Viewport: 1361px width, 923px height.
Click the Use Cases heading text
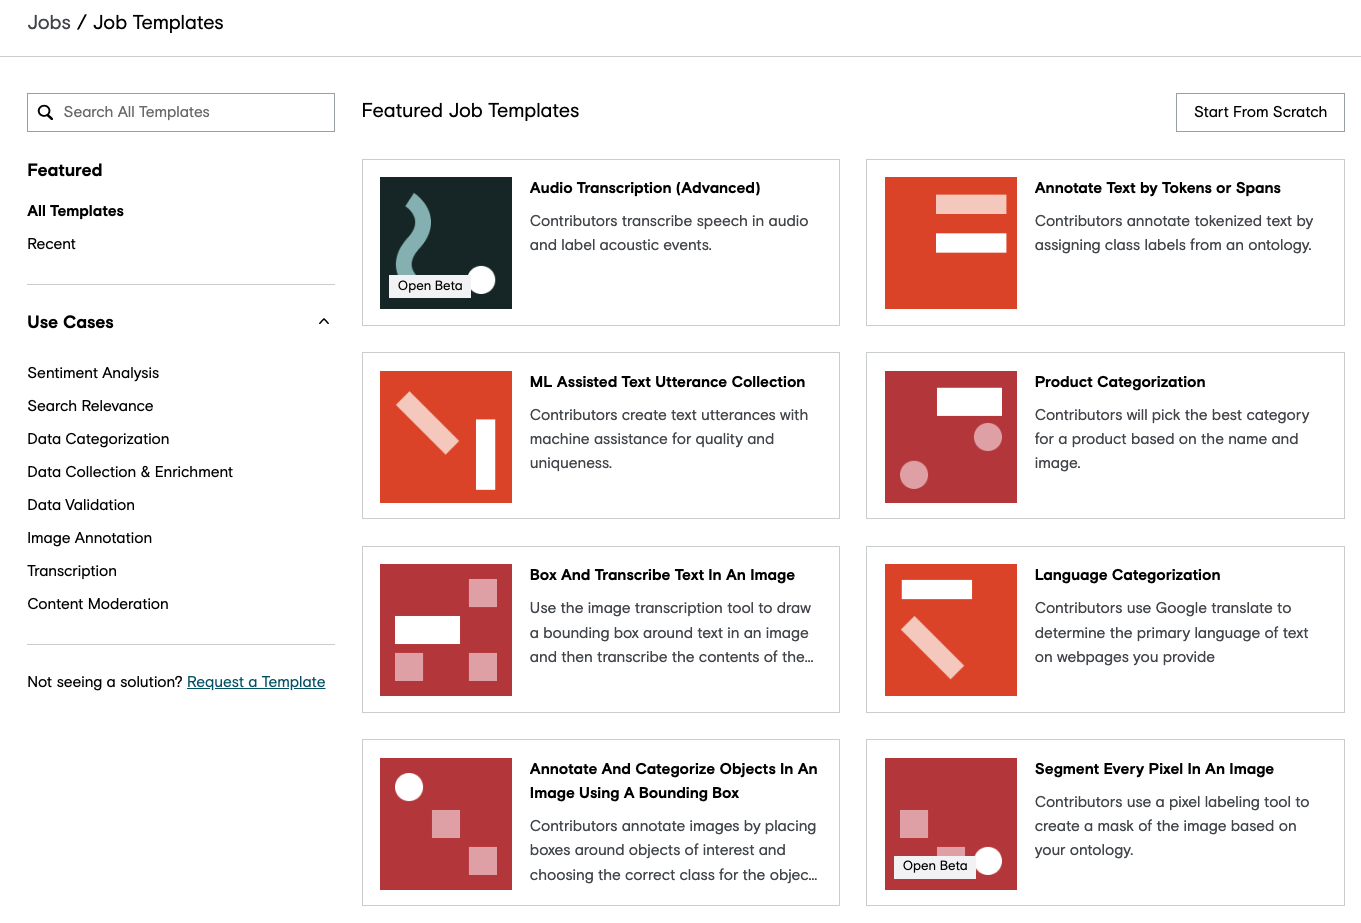point(70,322)
